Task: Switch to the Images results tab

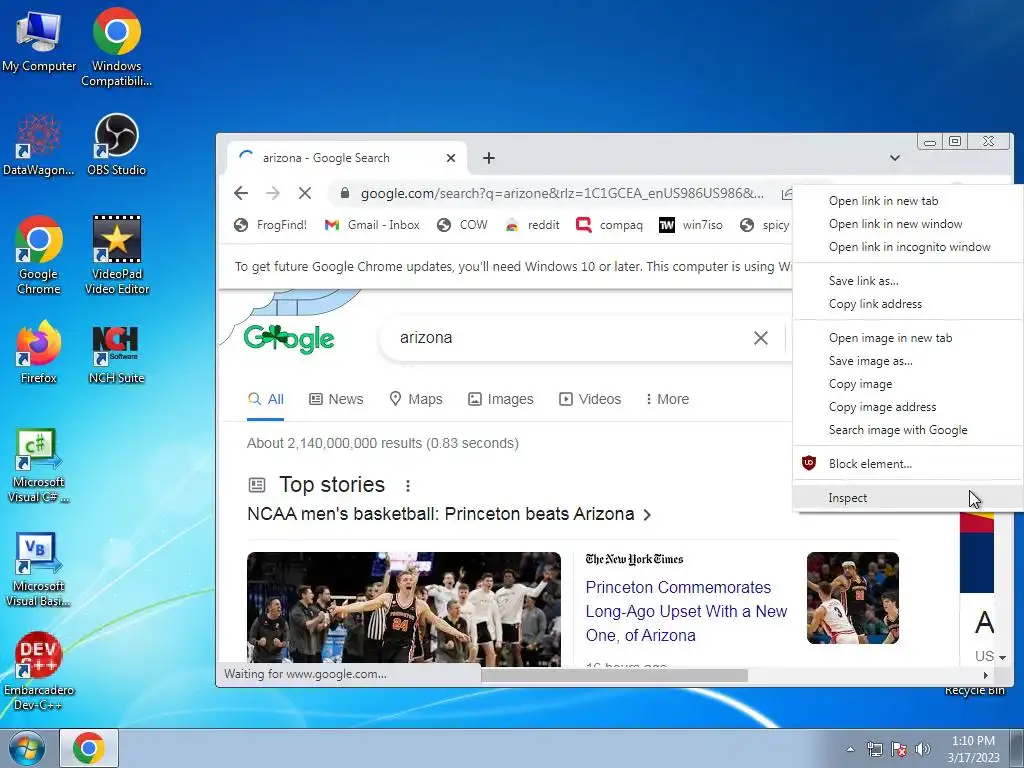Action: tap(501, 399)
